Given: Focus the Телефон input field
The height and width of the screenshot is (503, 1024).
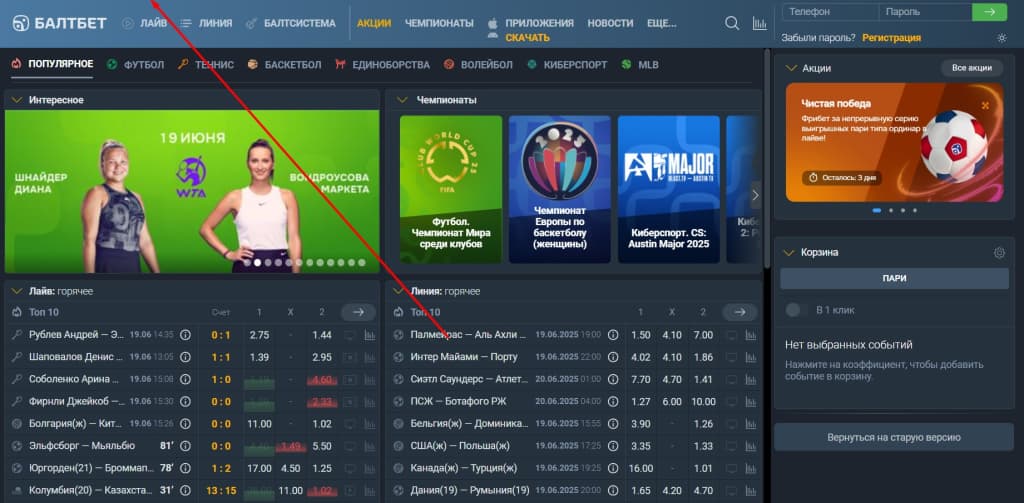Looking at the screenshot, I should (x=831, y=12).
